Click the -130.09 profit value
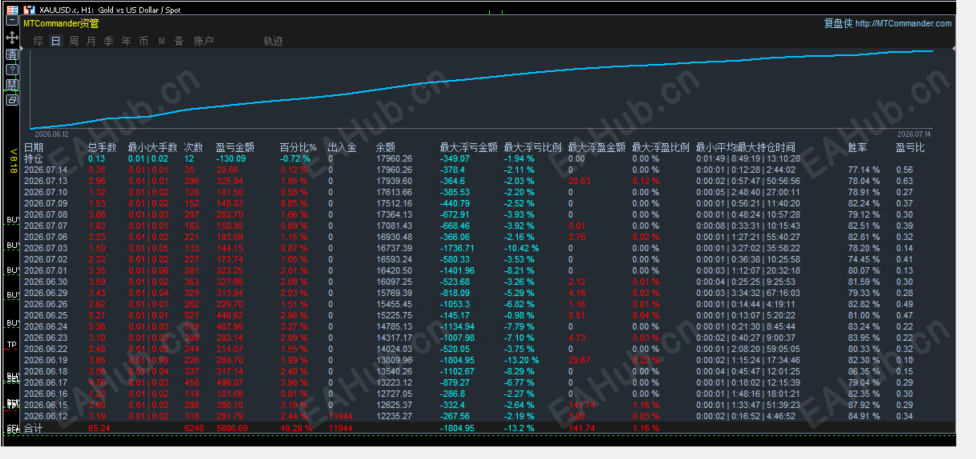Viewport: 976px width, 459px height. point(230,158)
